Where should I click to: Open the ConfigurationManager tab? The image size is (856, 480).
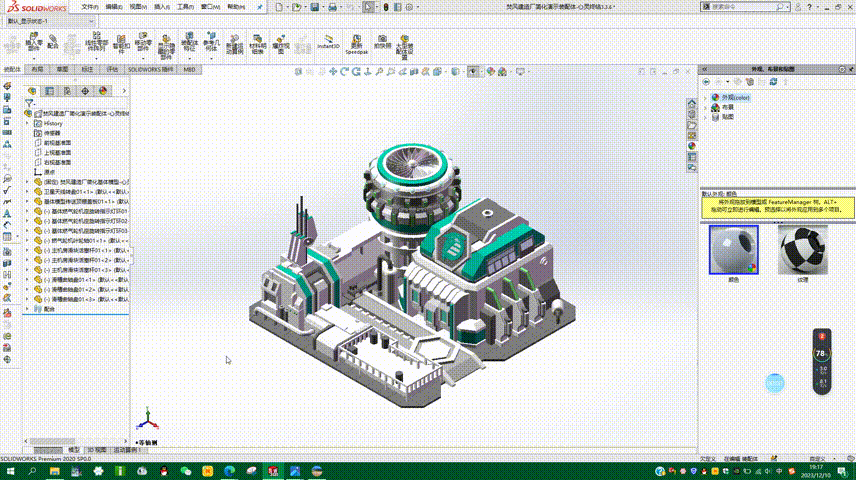(67, 91)
